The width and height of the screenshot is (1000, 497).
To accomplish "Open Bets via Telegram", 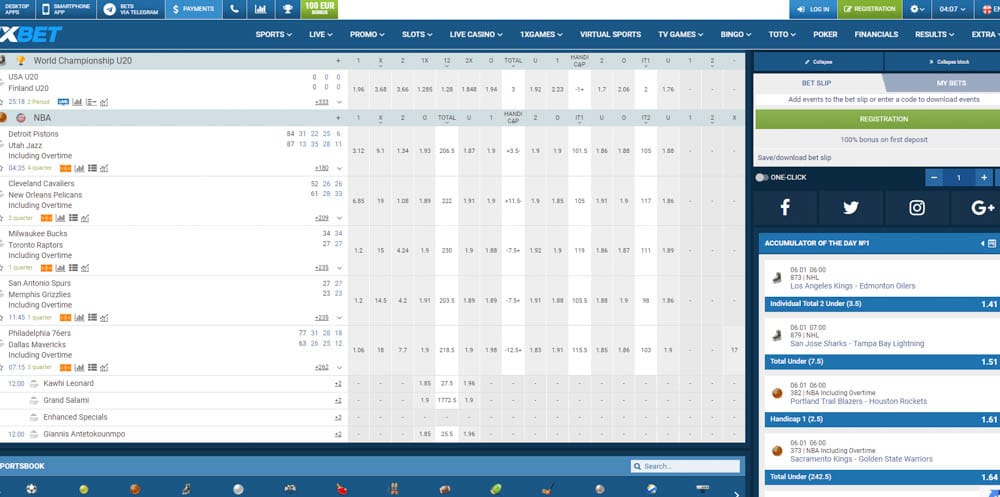I will (x=131, y=9).
